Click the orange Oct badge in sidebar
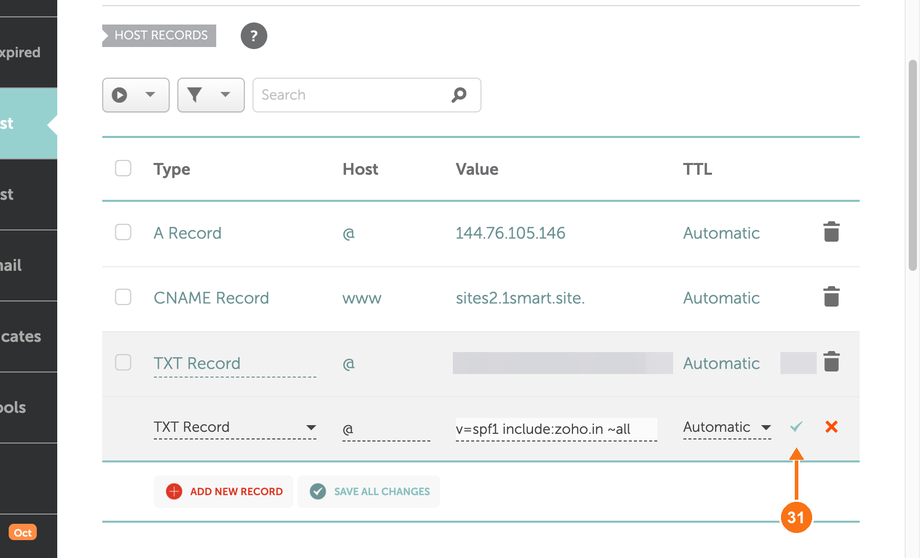The width and height of the screenshot is (920, 558). 23,533
